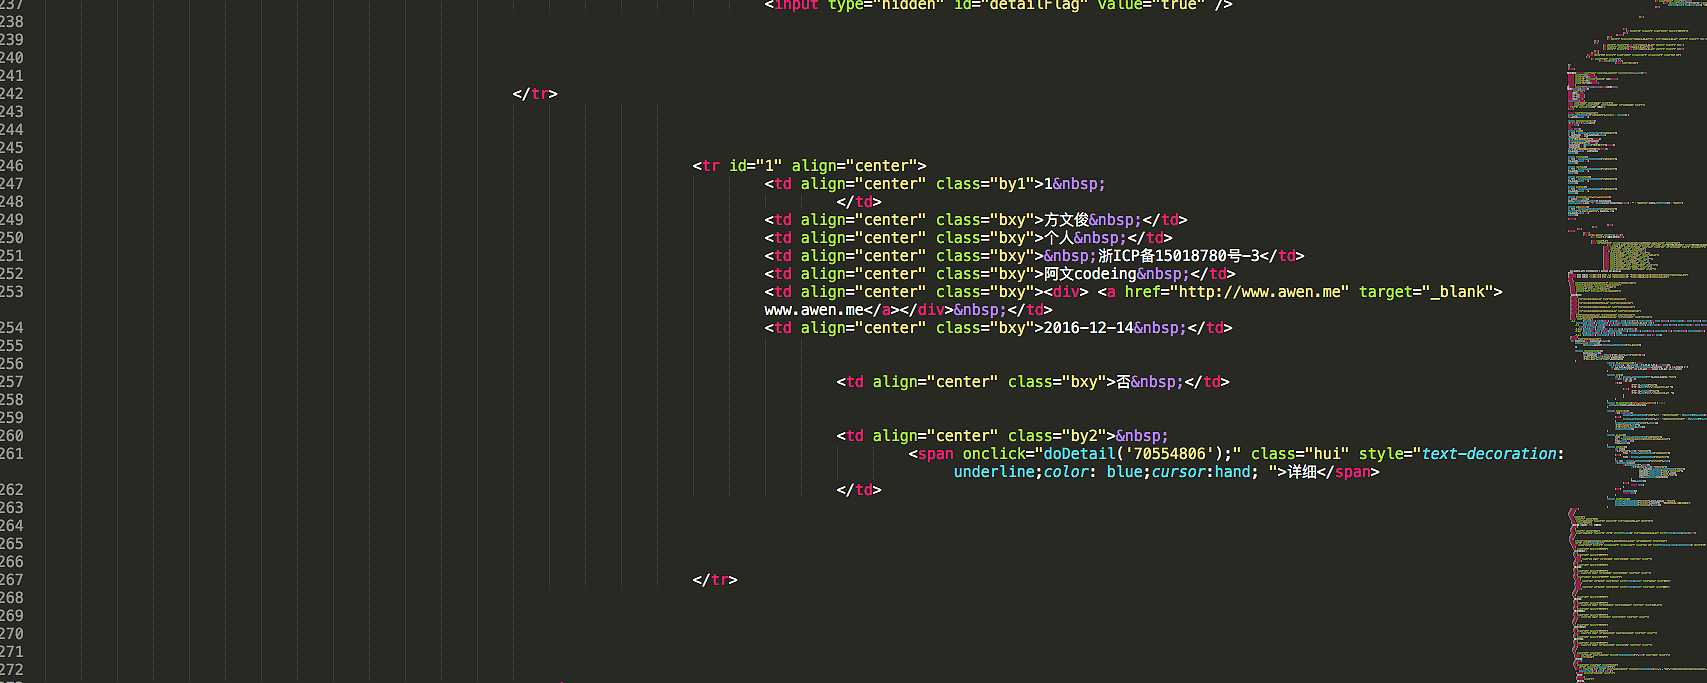Click the closing tr tag on line 267
Image resolution: width=1707 pixels, height=683 pixels.
pos(715,580)
